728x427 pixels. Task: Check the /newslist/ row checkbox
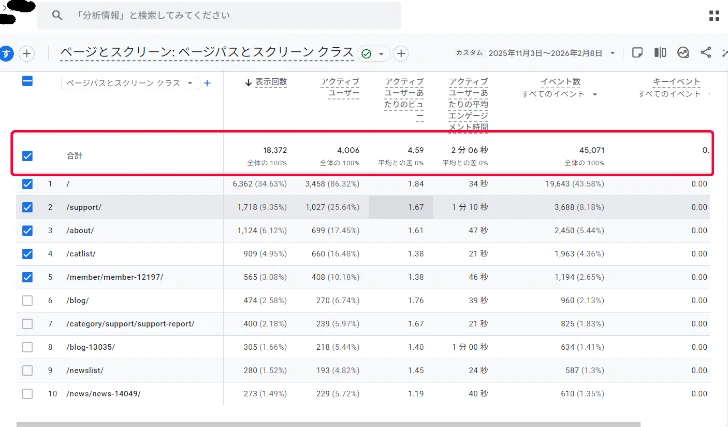pyautogui.click(x=27, y=370)
